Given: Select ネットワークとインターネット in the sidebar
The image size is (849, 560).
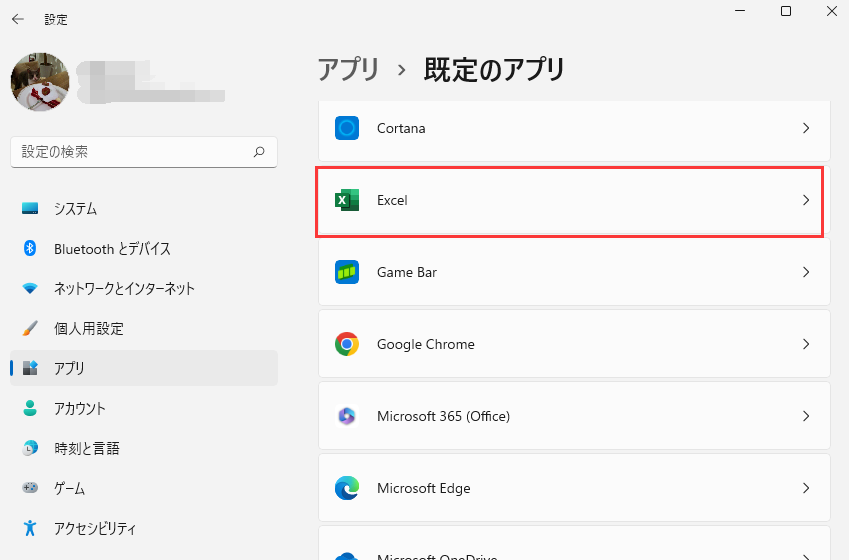Looking at the screenshot, I should [x=124, y=289].
